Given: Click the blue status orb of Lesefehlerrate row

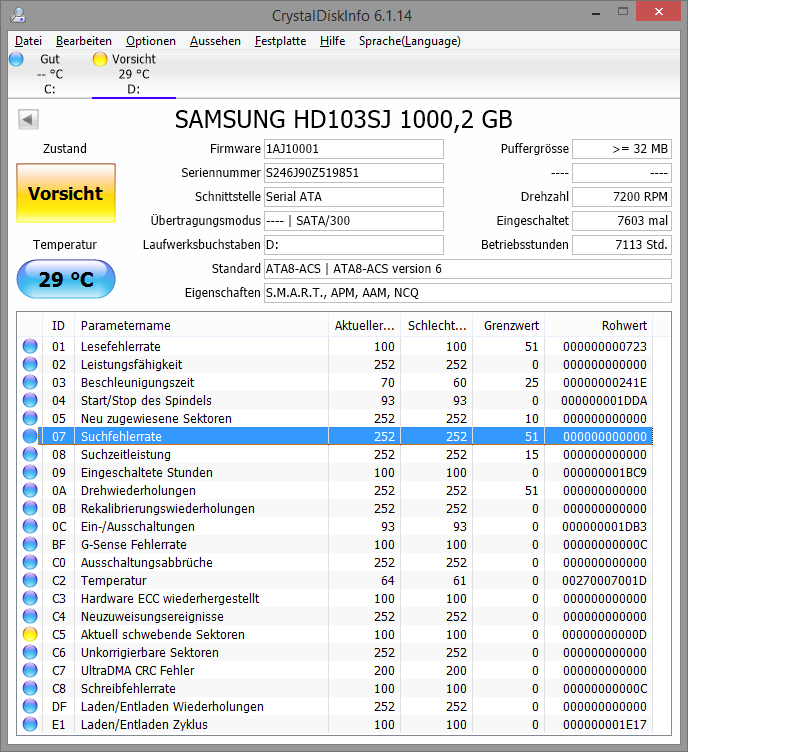Looking at the screenshot, I should [30, 346].
